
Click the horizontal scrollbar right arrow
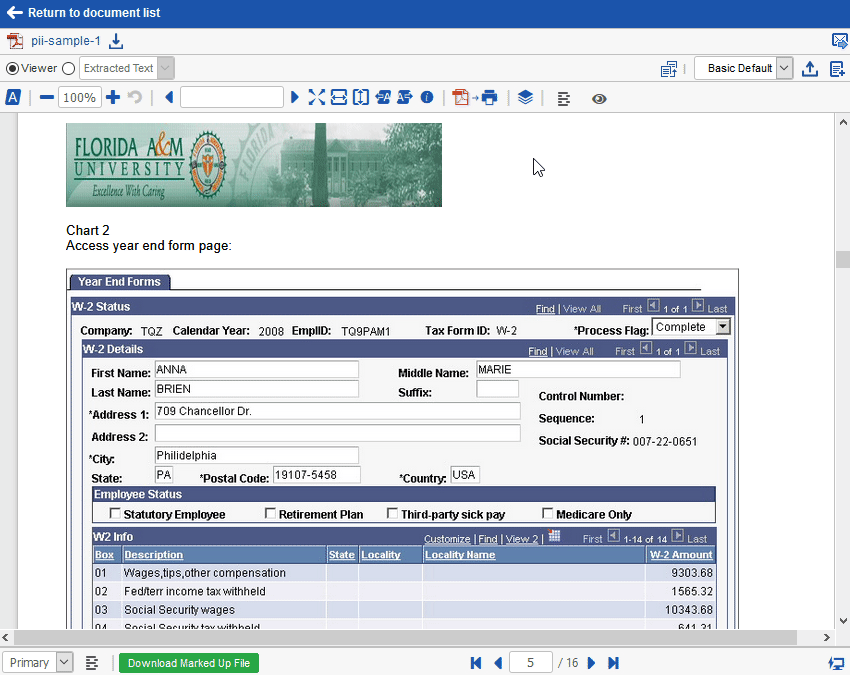tap(827, 638)
